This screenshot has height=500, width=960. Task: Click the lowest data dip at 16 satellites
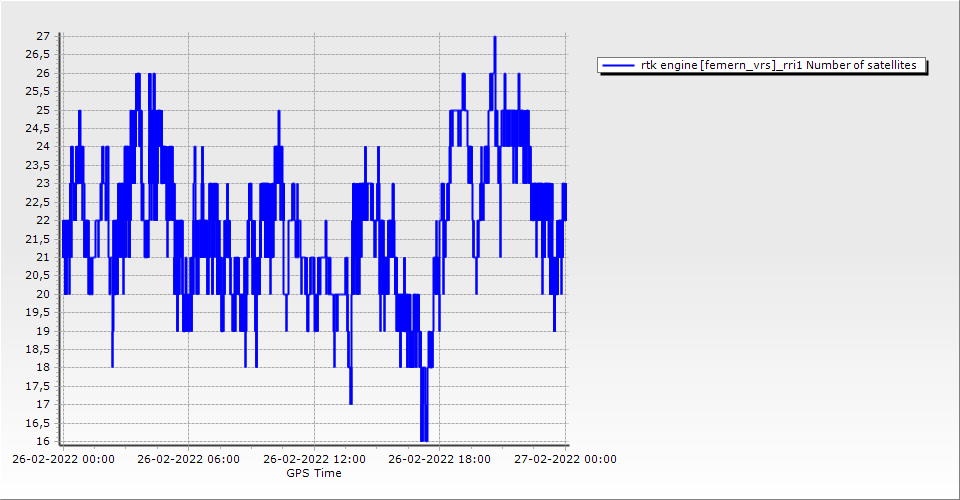tap(424, 438)
